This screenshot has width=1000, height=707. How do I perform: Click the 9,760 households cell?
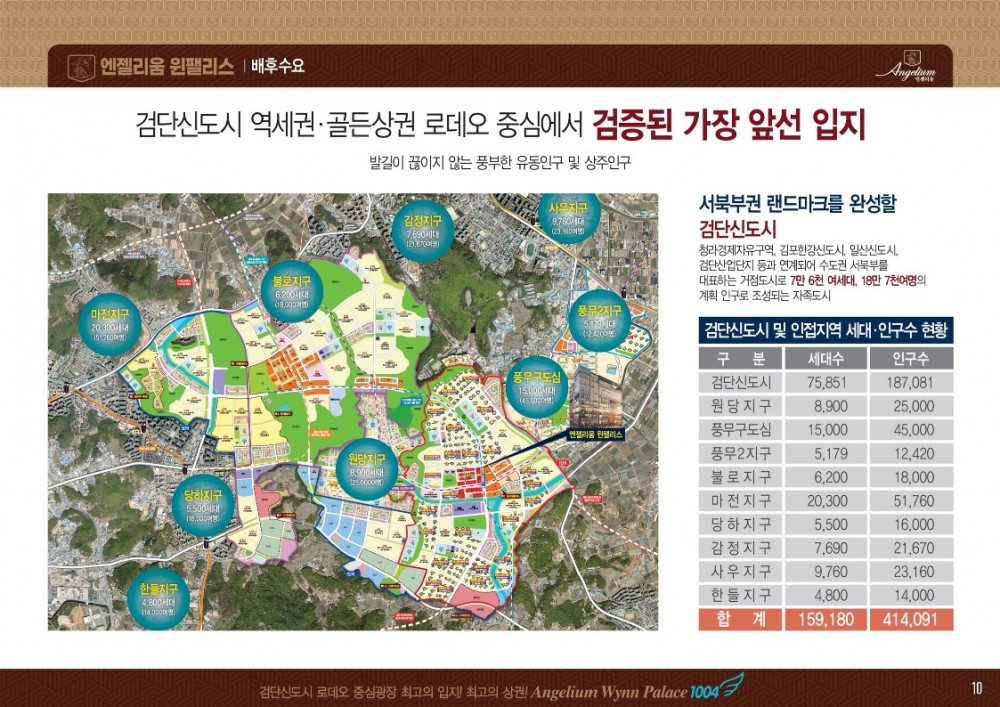click(x=826, y=571)
